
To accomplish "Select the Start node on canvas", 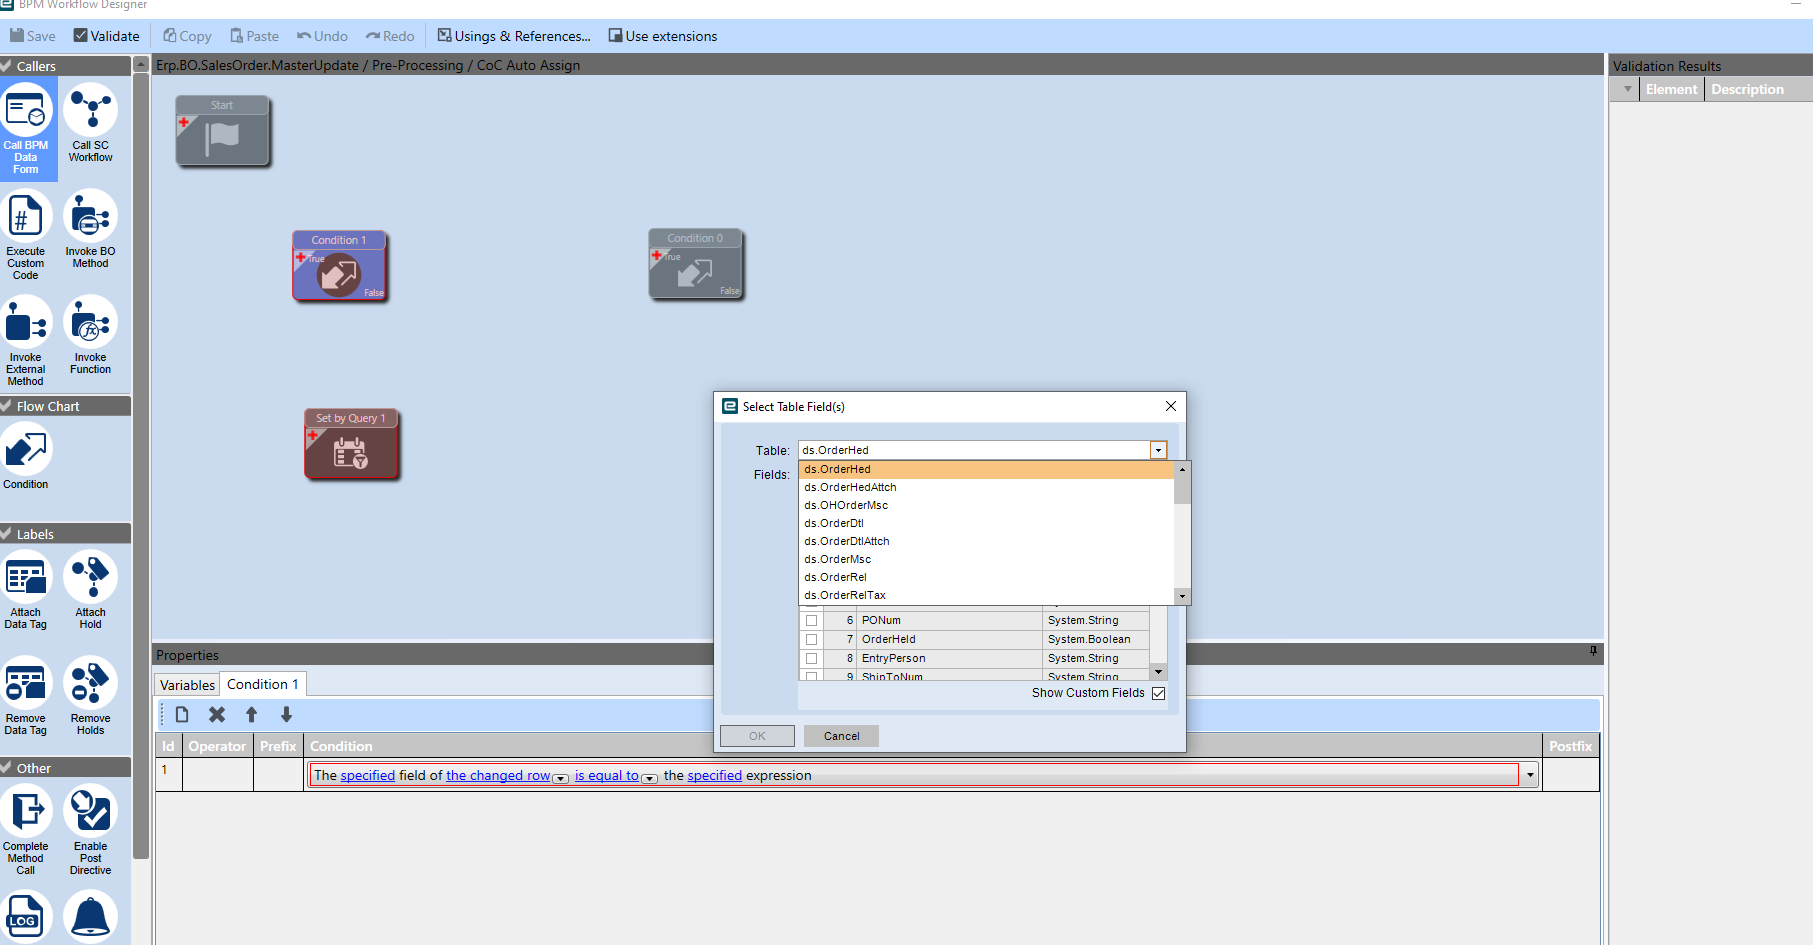I will click(x=222, y=131).
